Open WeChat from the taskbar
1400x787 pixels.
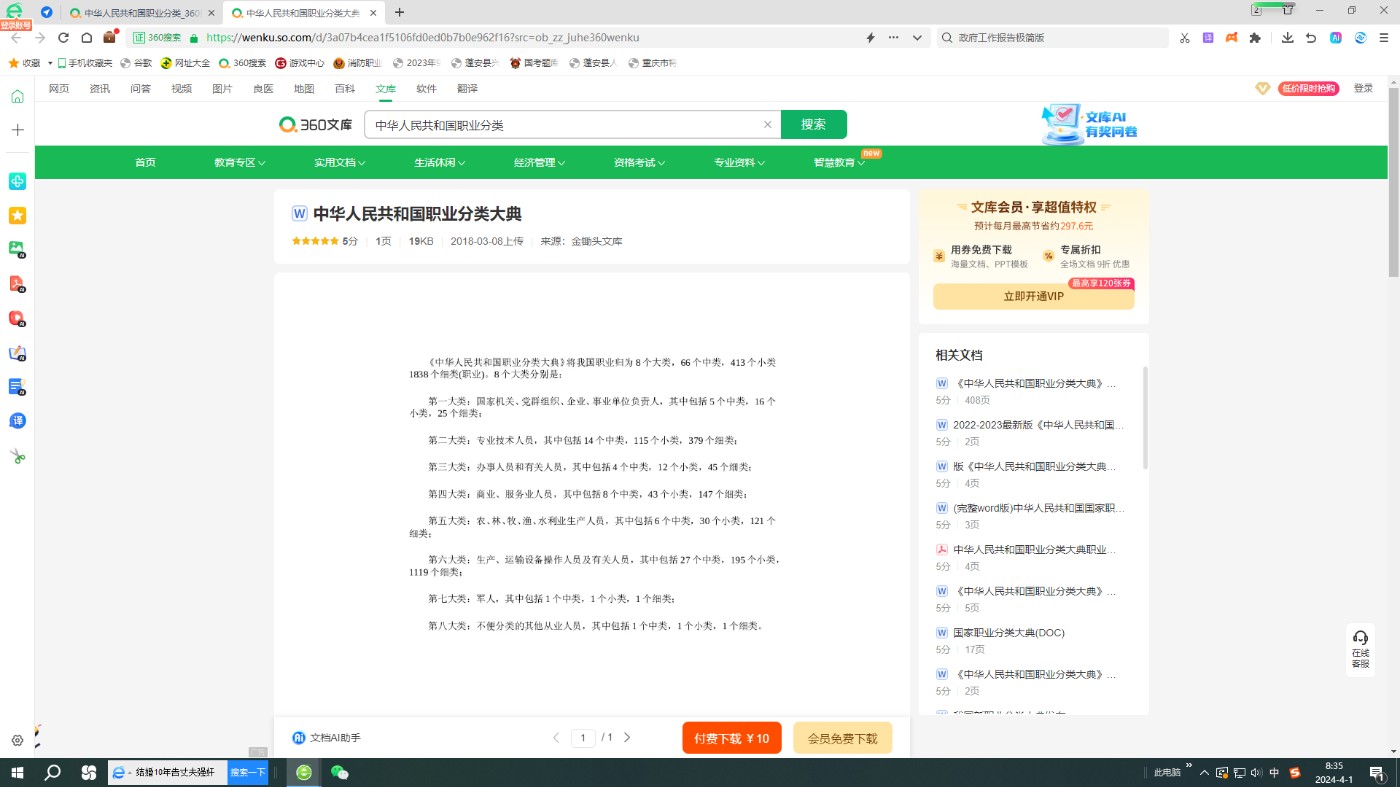pos(340,772)
